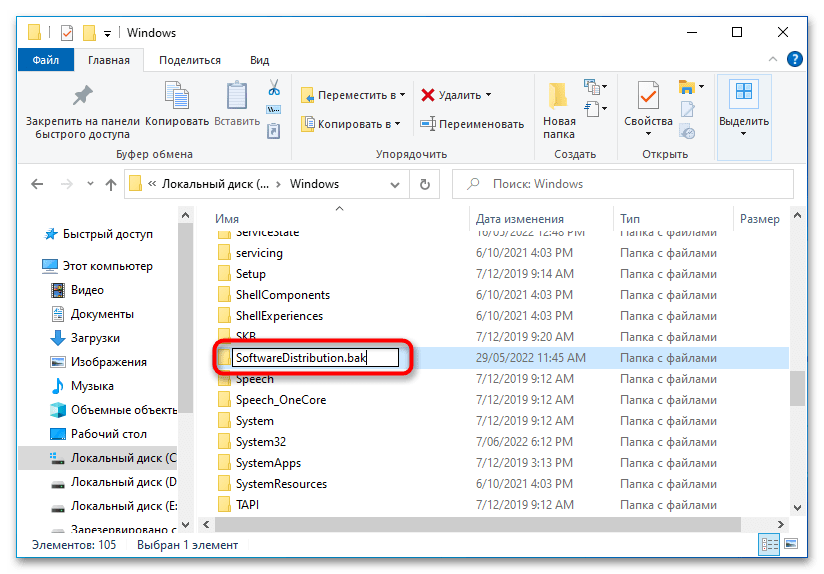Open Видео in navigation pane
The width and height of the screenshot is (824, 574).
coord(77,290)
